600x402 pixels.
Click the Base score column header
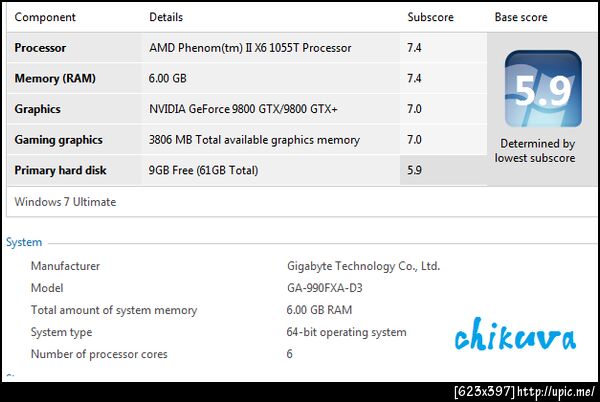(524, 18)
